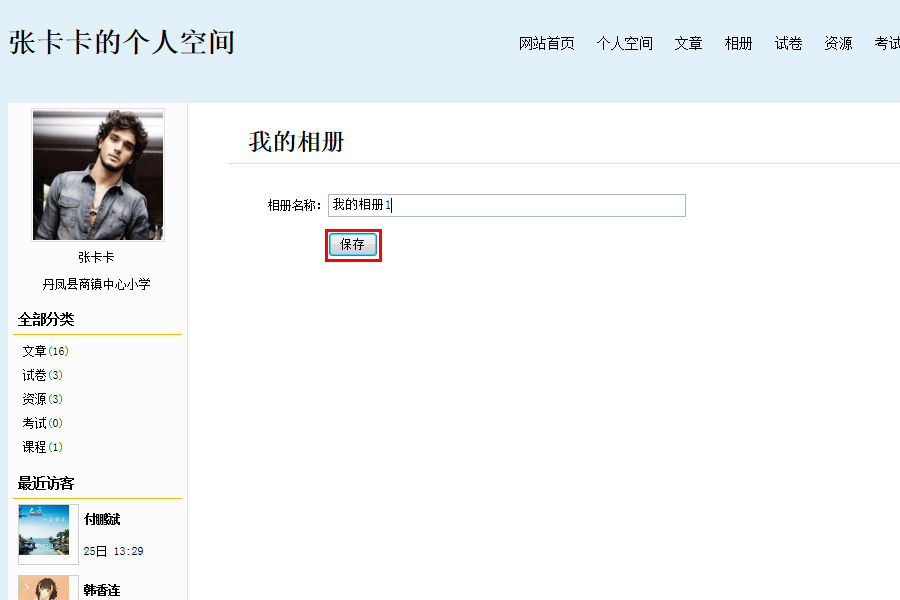Click the 保存 button
Viewport: 900px width, 600px height.
point(352,245)
